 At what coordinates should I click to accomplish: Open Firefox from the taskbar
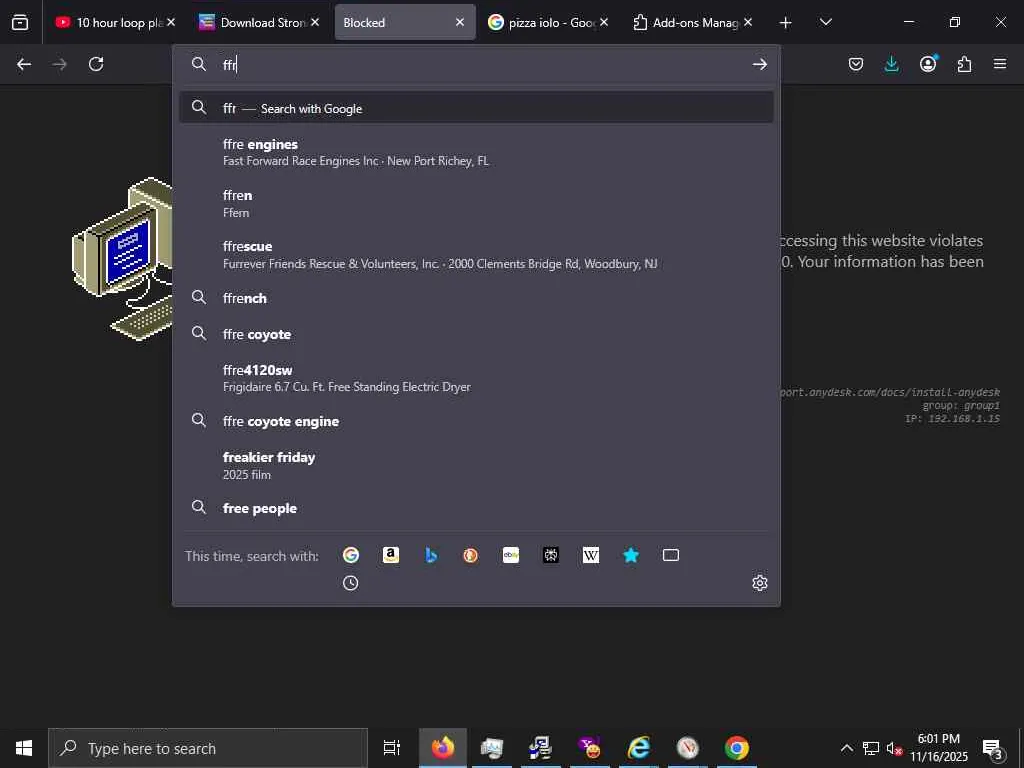443,748
